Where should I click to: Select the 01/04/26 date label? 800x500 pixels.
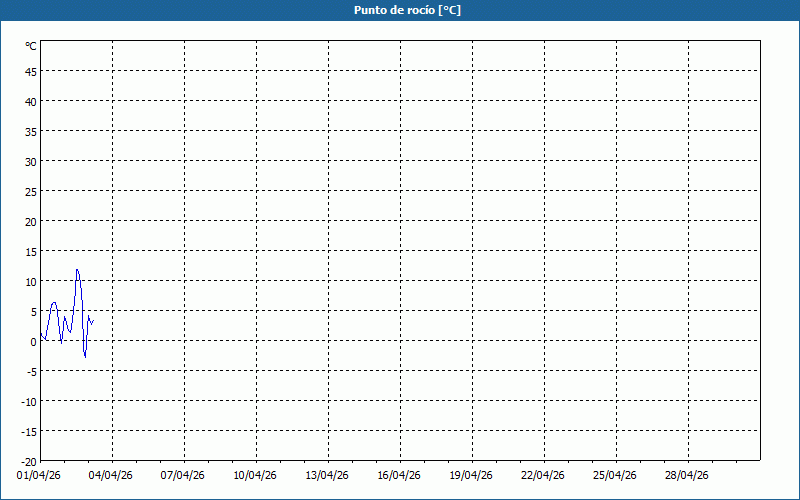[40, 476]
